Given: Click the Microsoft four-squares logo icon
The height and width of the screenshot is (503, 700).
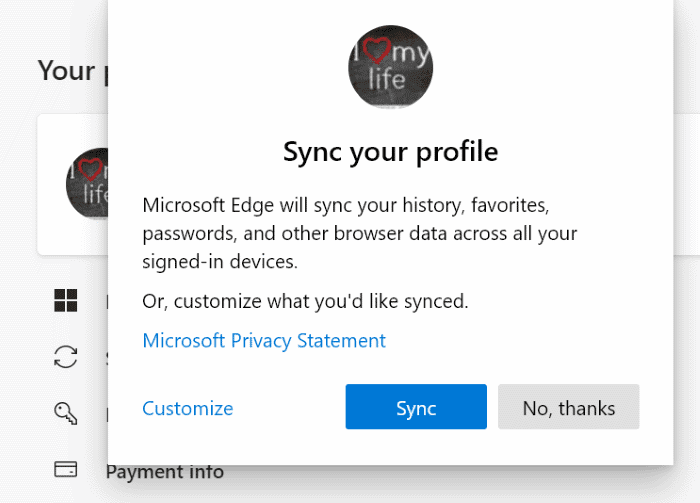Looking at the screenshot, I should click(x=65, y=301).
